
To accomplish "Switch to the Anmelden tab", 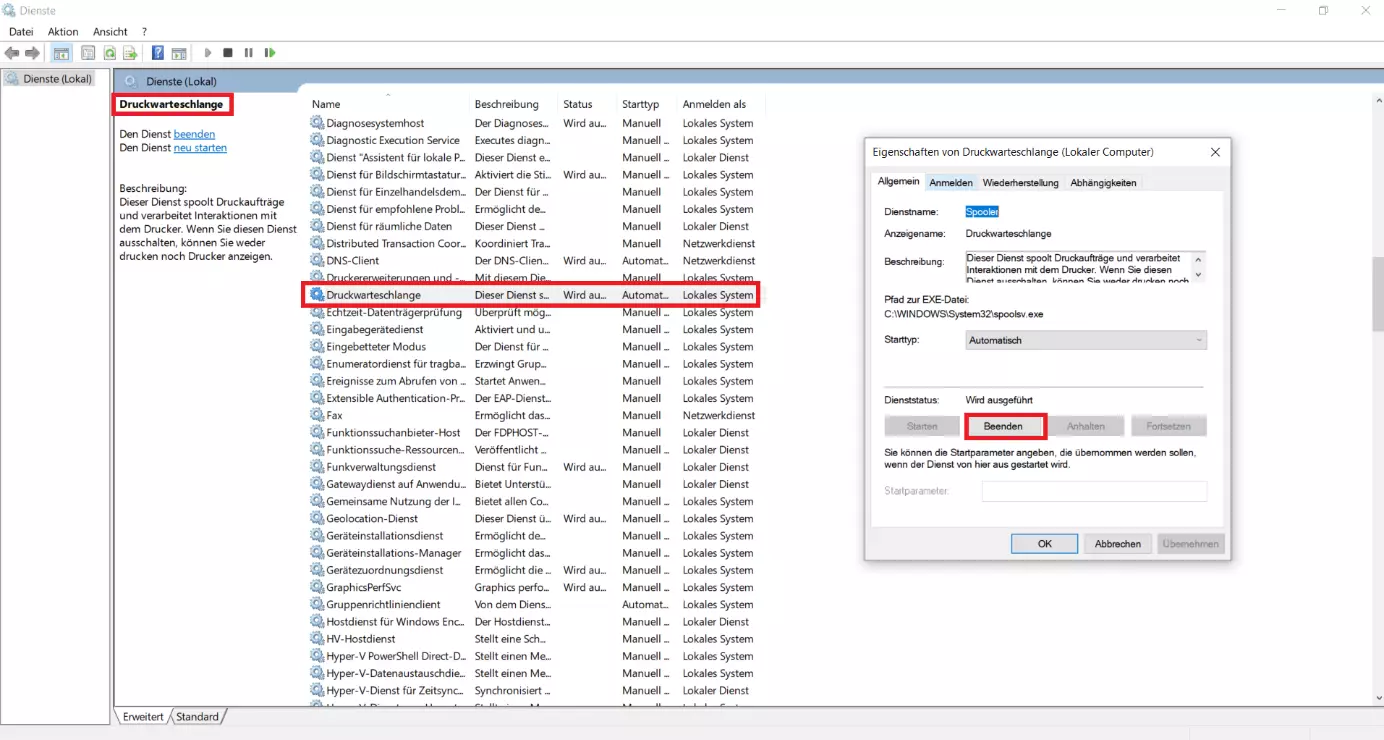I will click(x=951, y=183).
